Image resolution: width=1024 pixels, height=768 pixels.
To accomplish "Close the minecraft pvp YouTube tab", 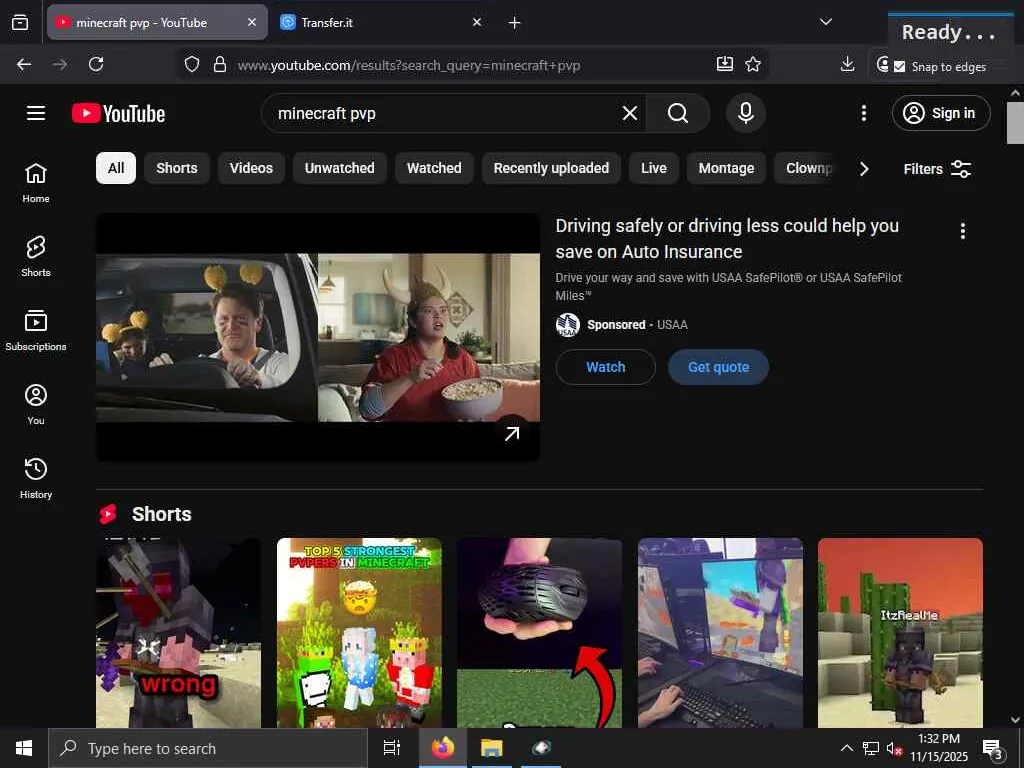I will pos(252,22).
